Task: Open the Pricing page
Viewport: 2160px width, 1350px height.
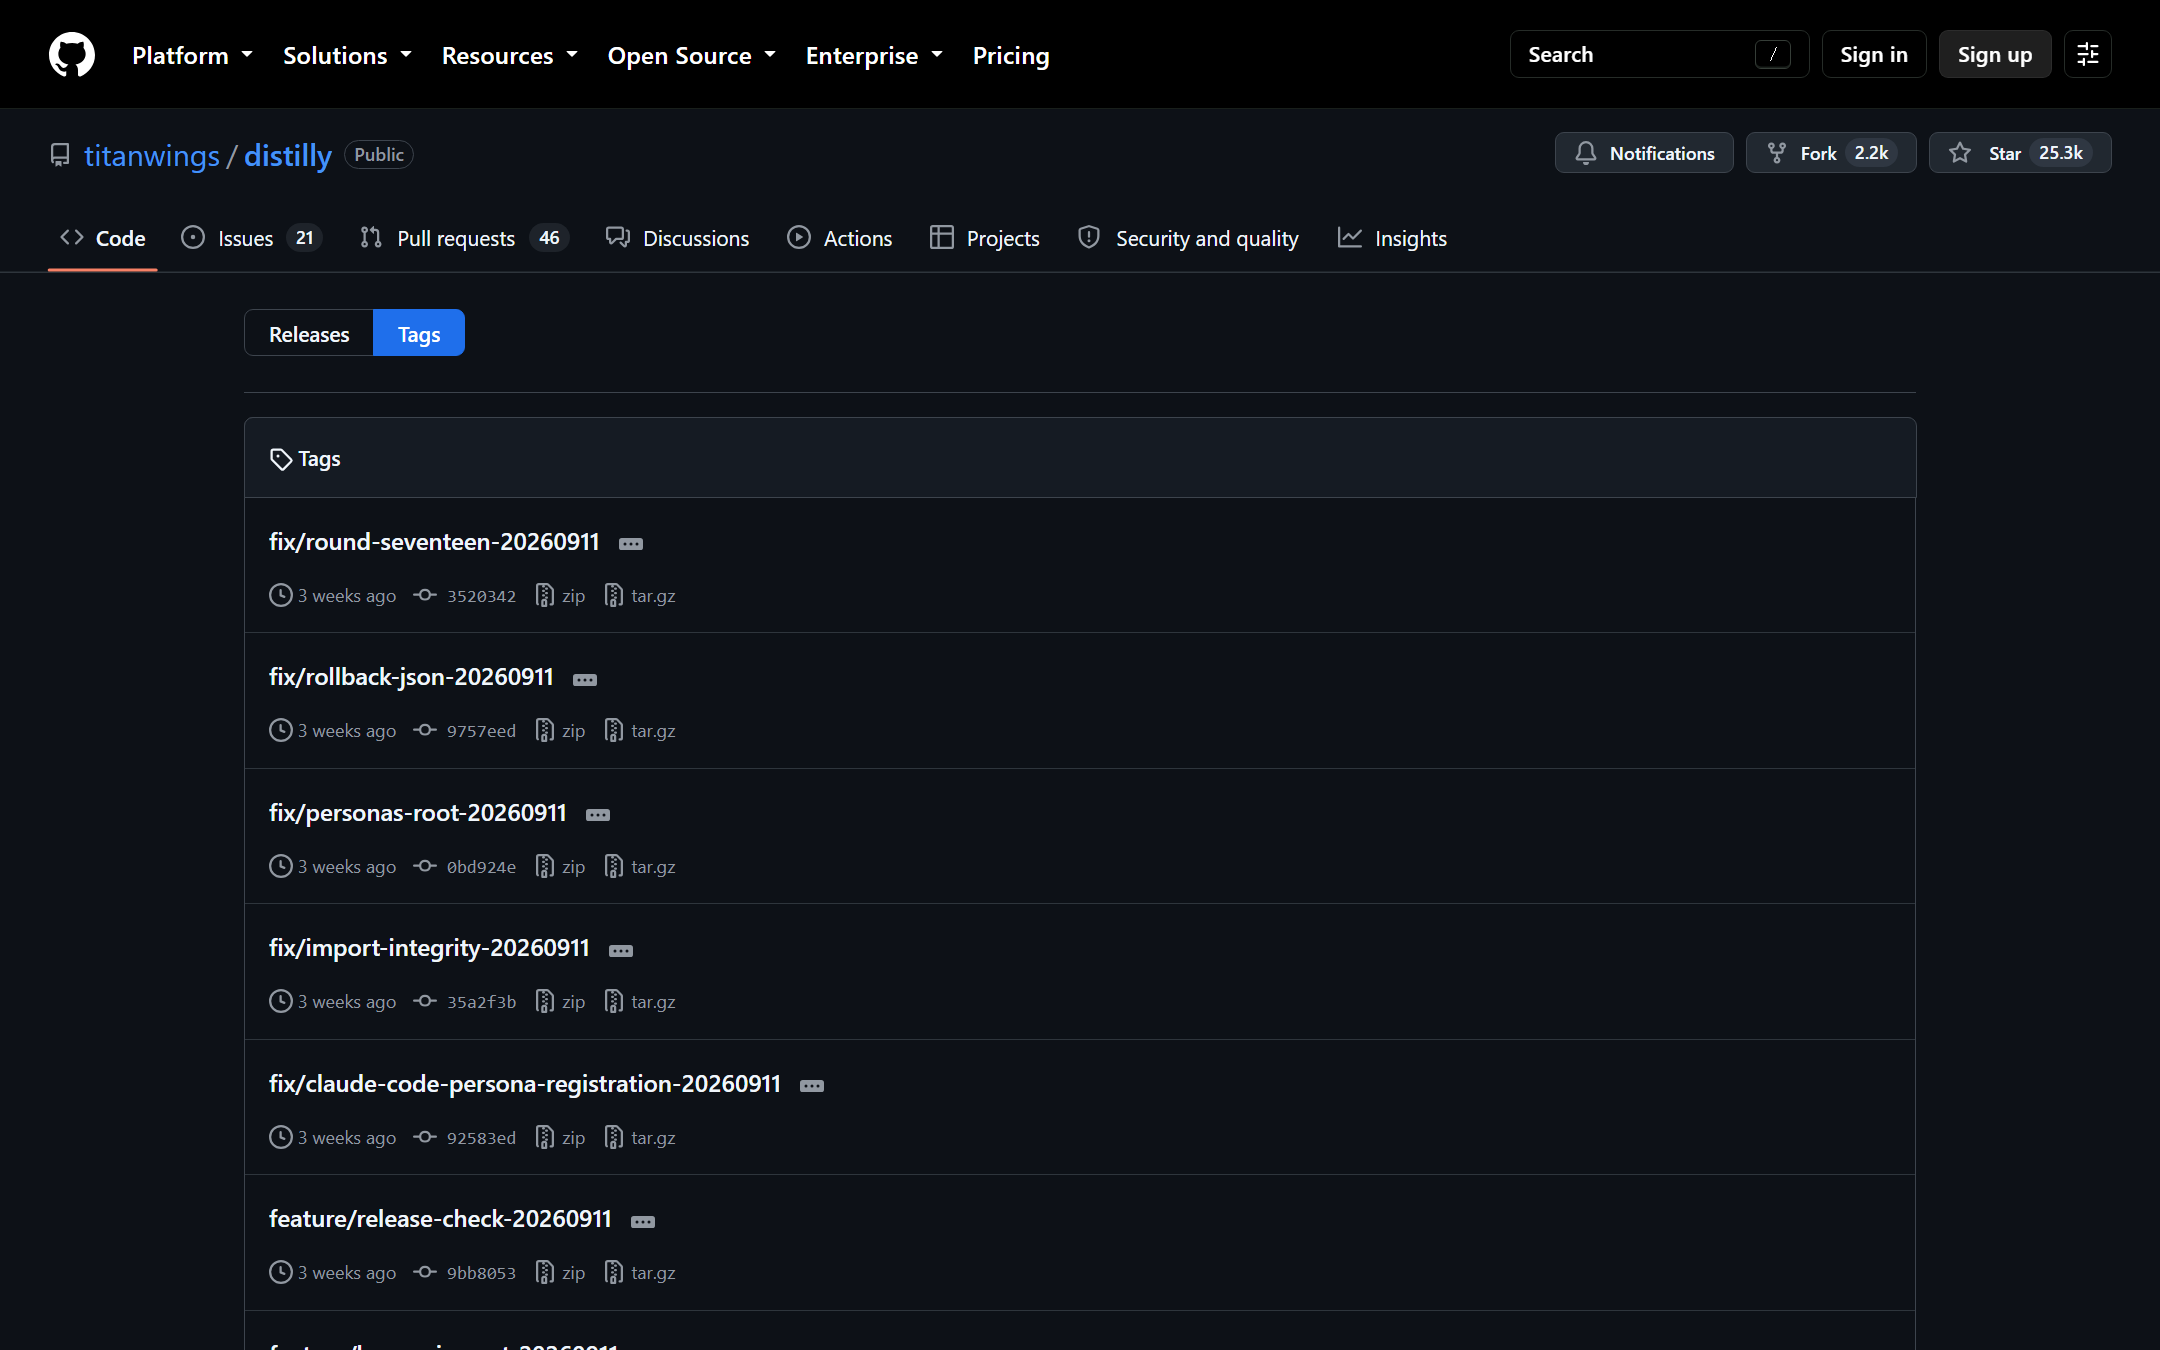Action: [1011, 55]
